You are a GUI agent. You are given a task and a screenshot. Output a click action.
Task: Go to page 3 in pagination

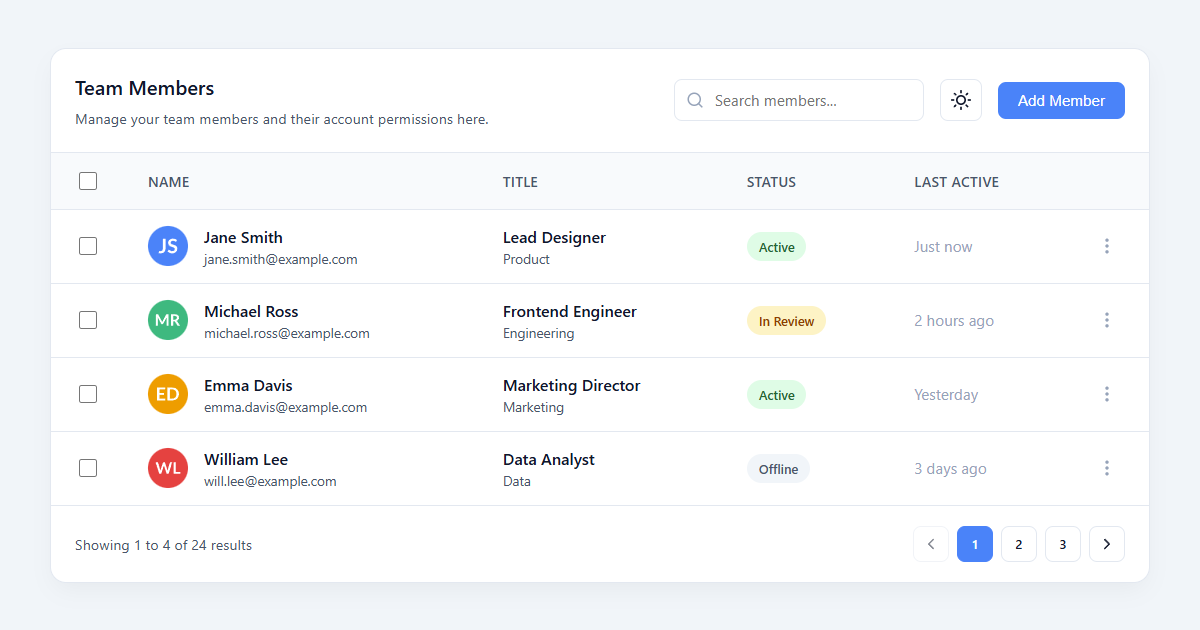point(1063,544)
